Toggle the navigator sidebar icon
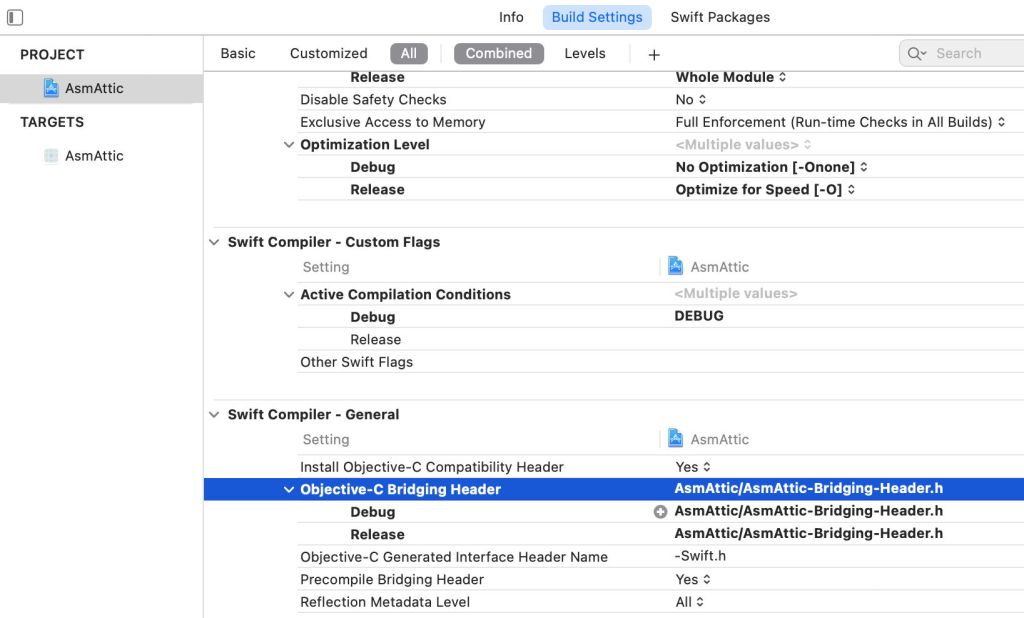Viewport: 1024px width, 618px height. [x=15, y=17]
